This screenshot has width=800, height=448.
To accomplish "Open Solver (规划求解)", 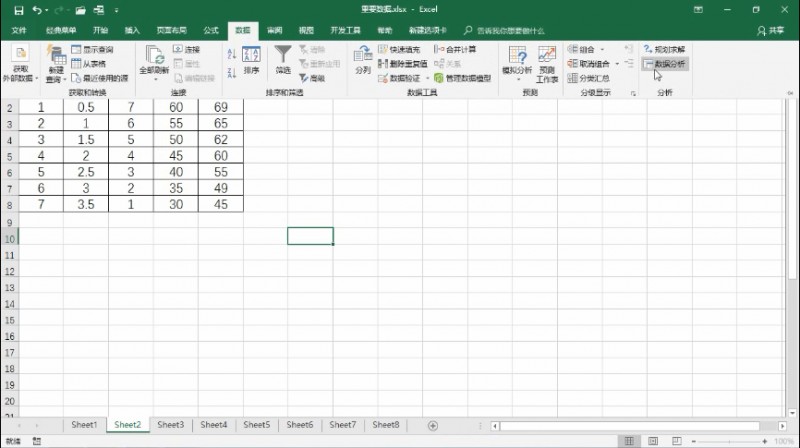I will [664, 49].
